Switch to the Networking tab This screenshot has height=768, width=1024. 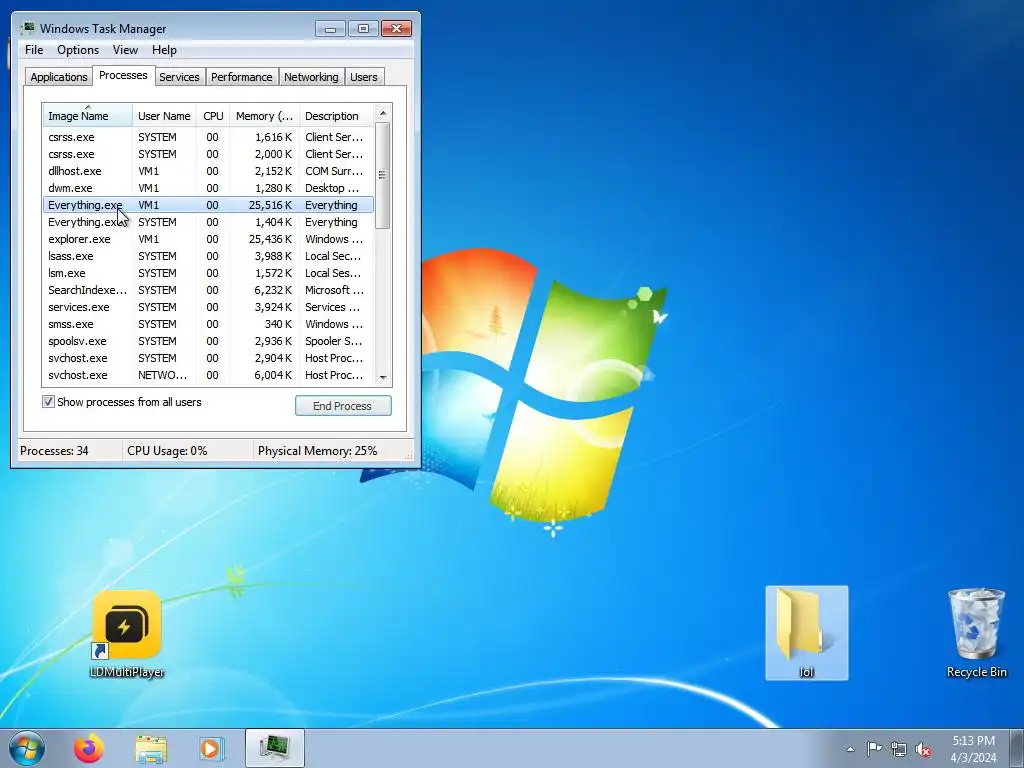coord(311,76)
